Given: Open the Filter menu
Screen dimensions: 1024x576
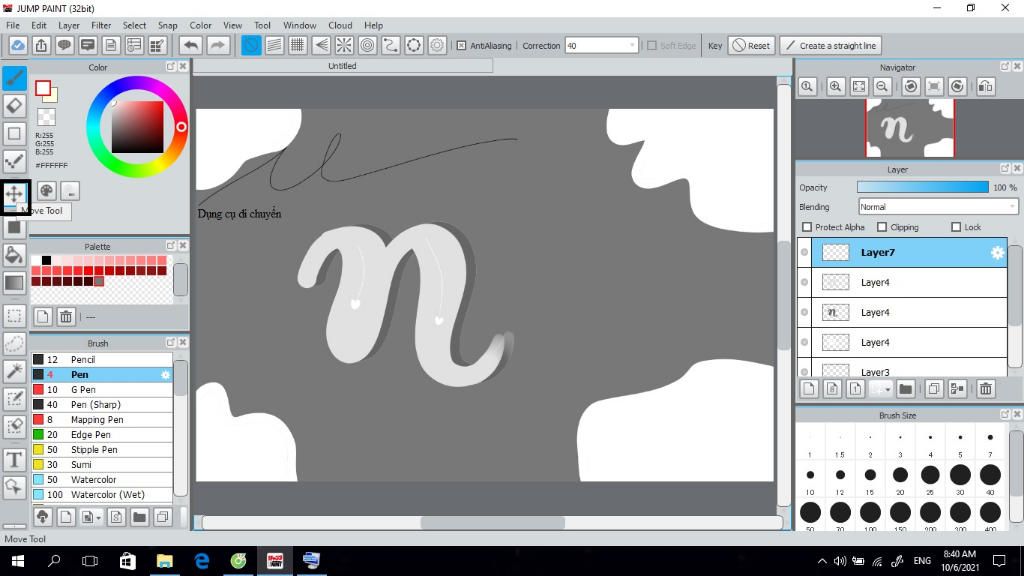Looking at the screenshot, I should tap(101, 25).
